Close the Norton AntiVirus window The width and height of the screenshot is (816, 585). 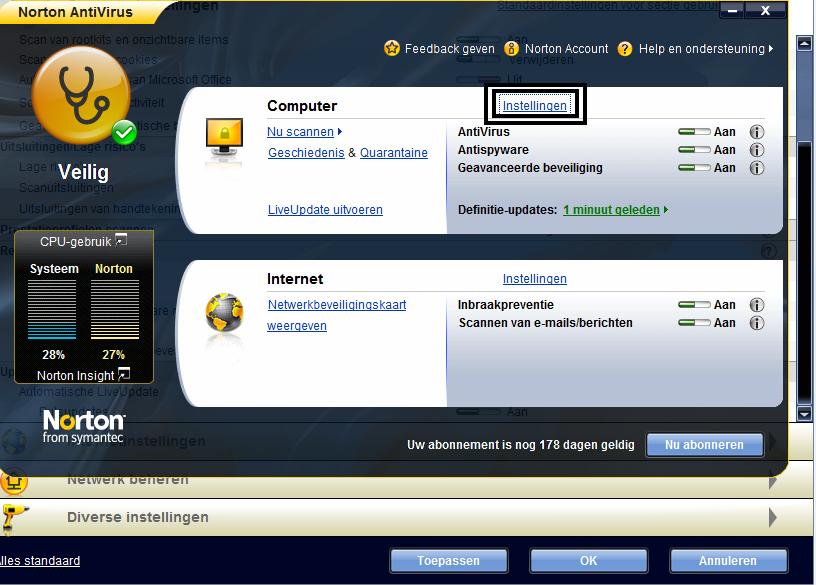coord(765,10)
